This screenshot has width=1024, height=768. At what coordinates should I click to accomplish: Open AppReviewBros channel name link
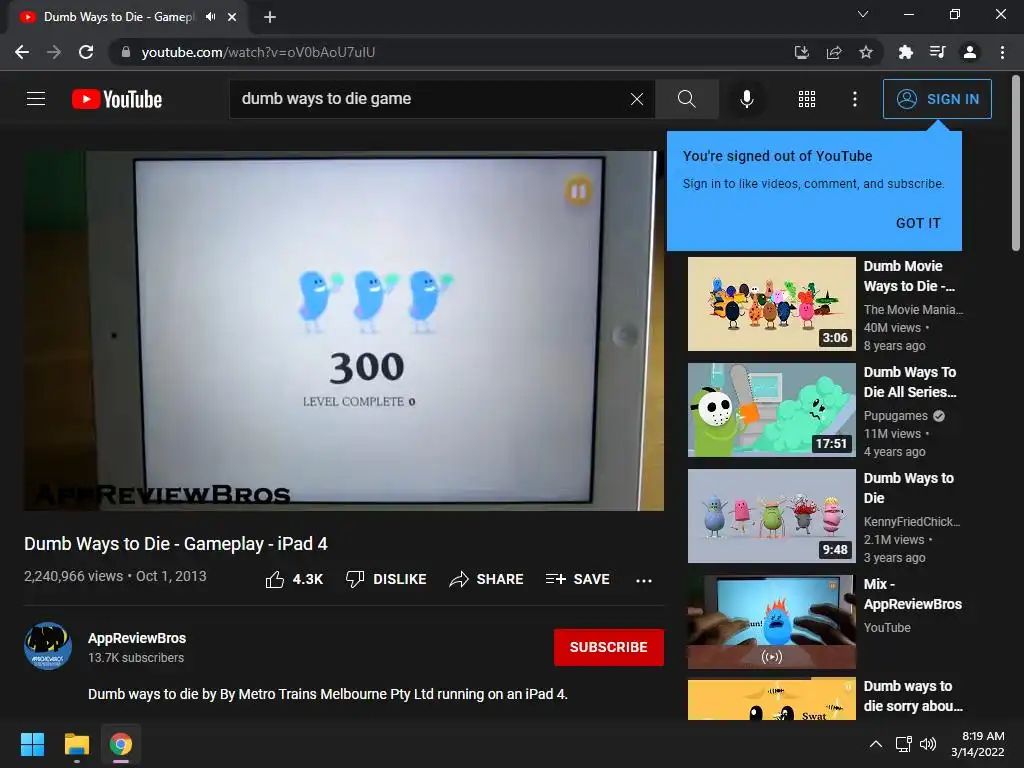click(x=137, y=638)
